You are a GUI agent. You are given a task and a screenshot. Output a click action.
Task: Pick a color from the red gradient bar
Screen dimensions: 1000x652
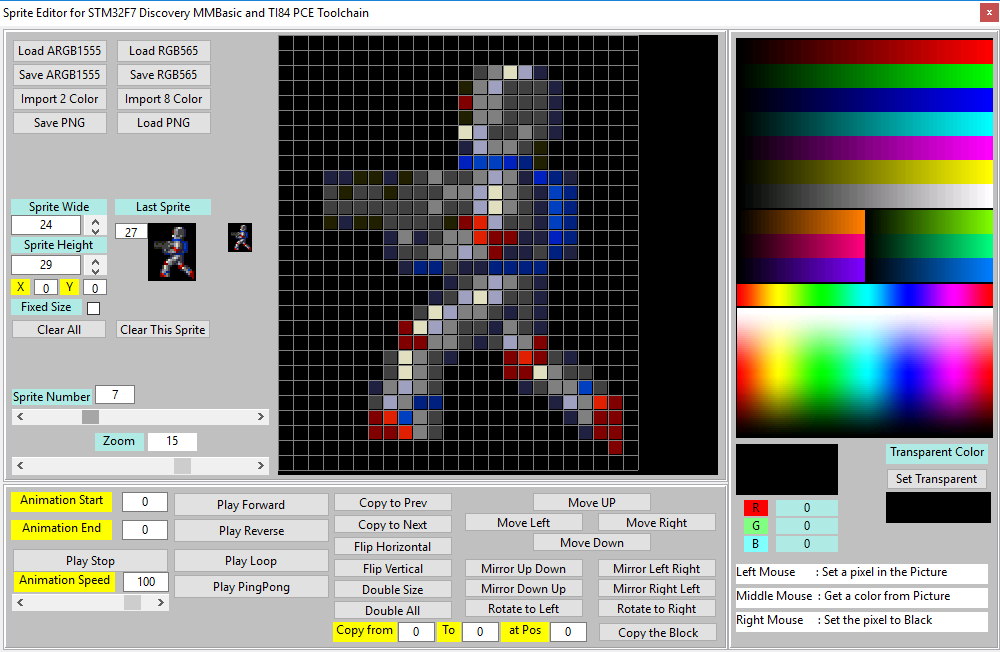click(x=865, y=51)
